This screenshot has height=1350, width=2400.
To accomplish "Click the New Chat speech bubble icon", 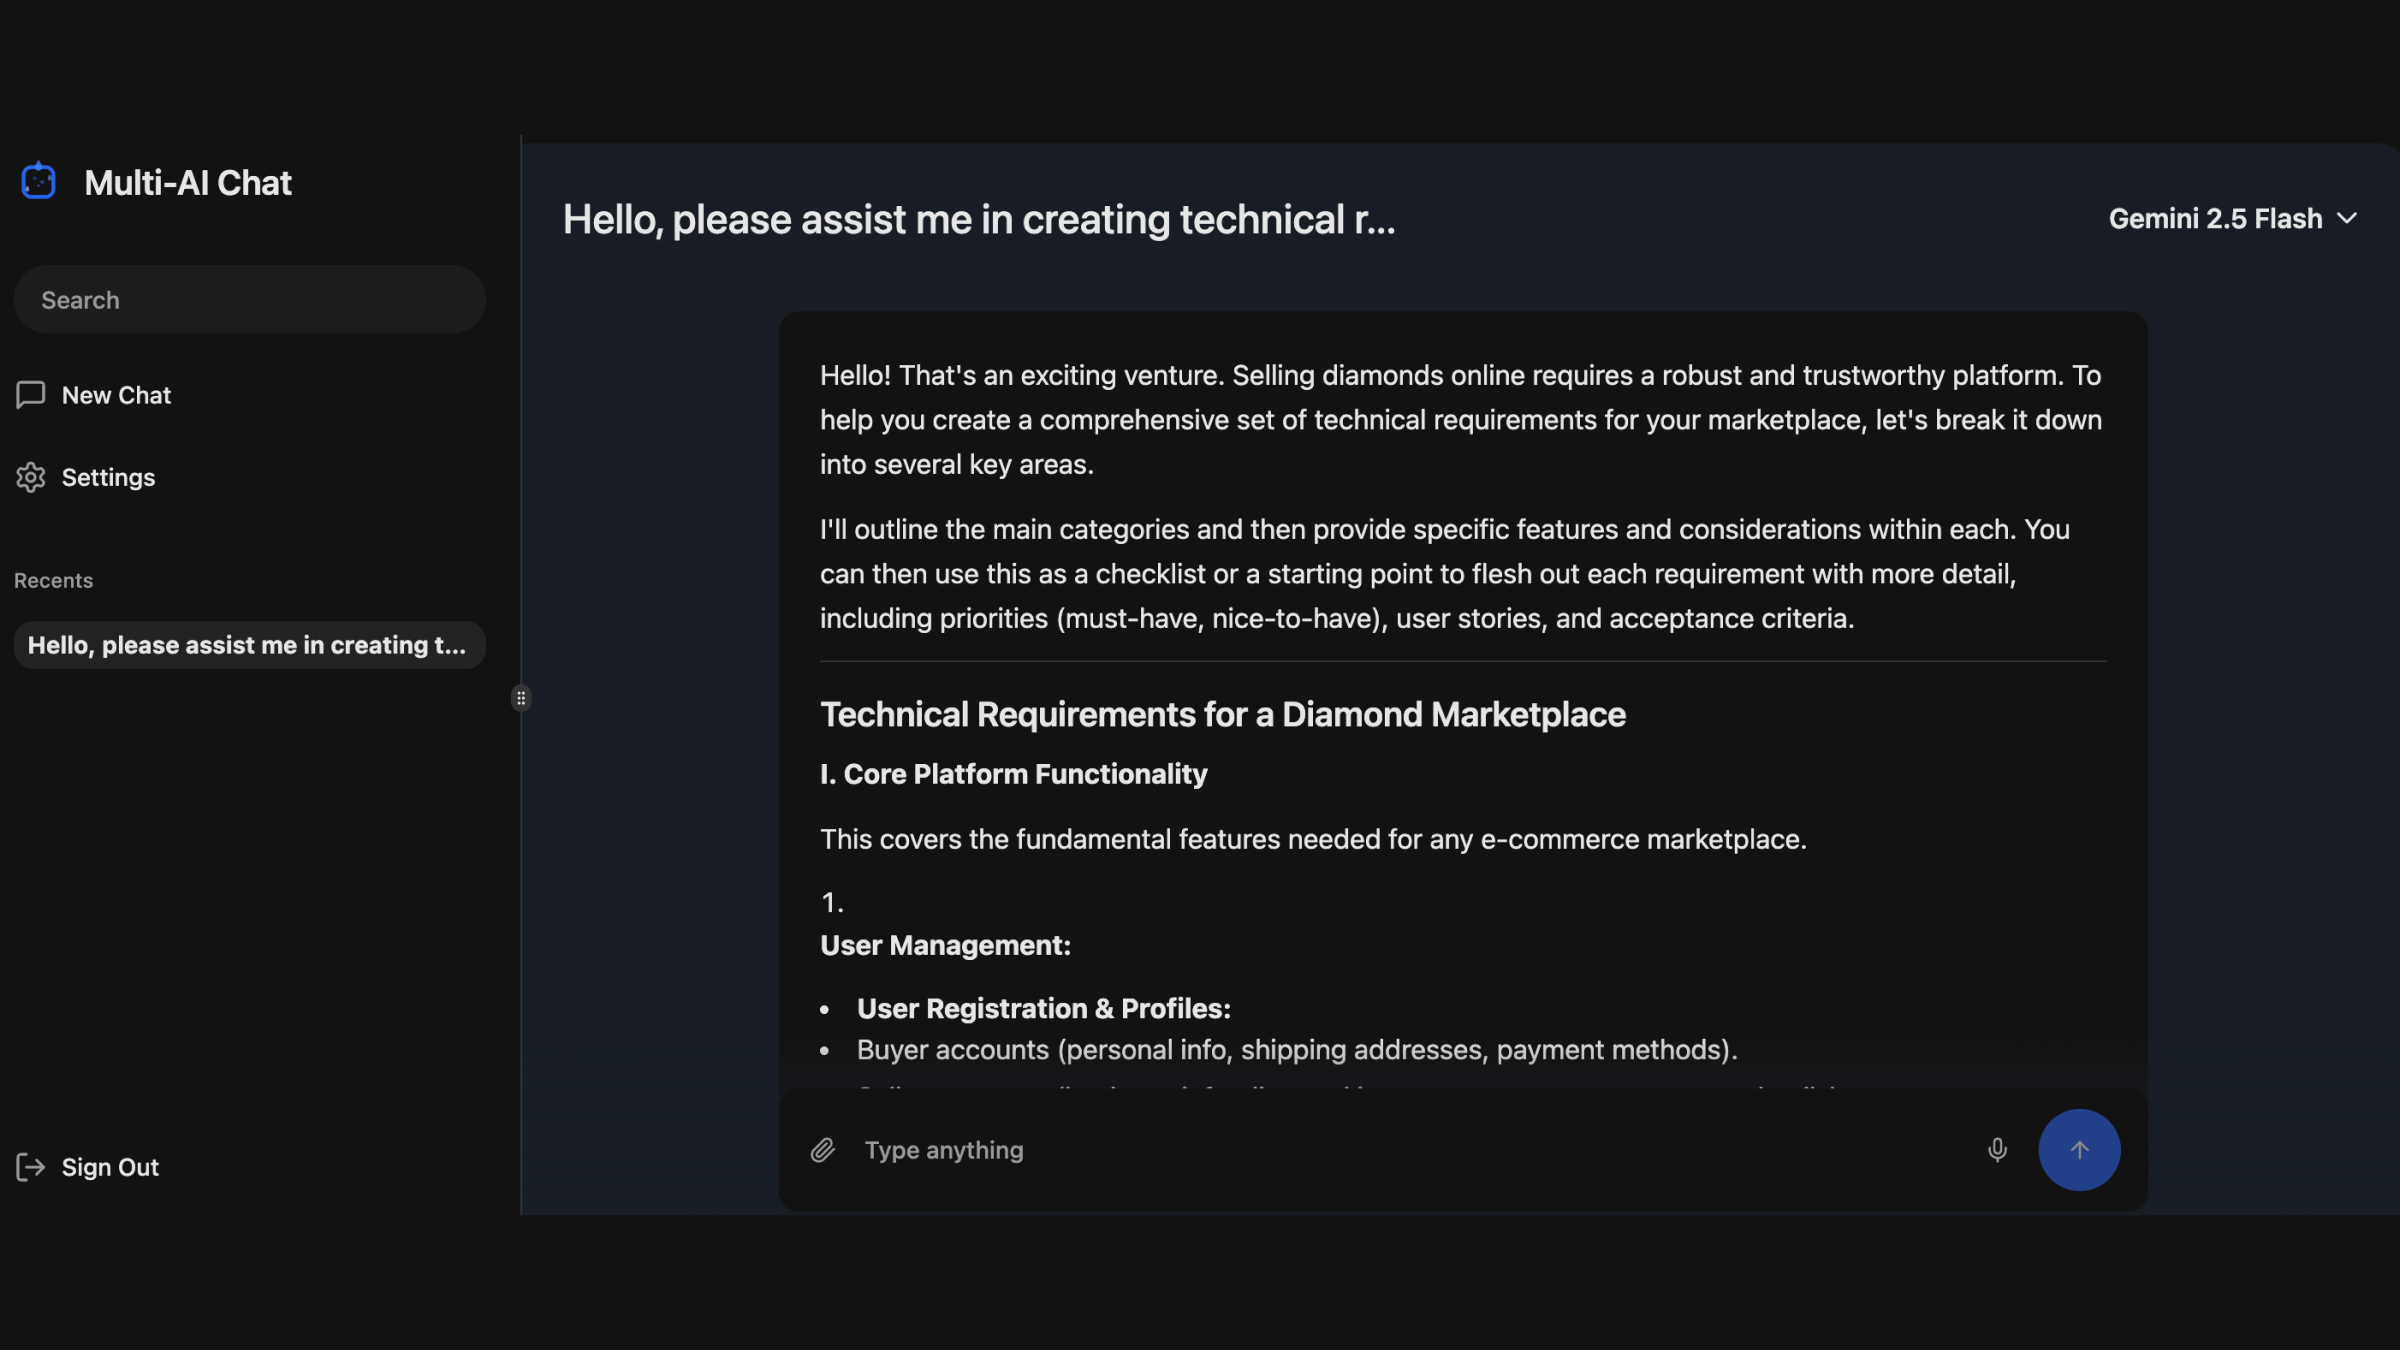I will 31,395.
